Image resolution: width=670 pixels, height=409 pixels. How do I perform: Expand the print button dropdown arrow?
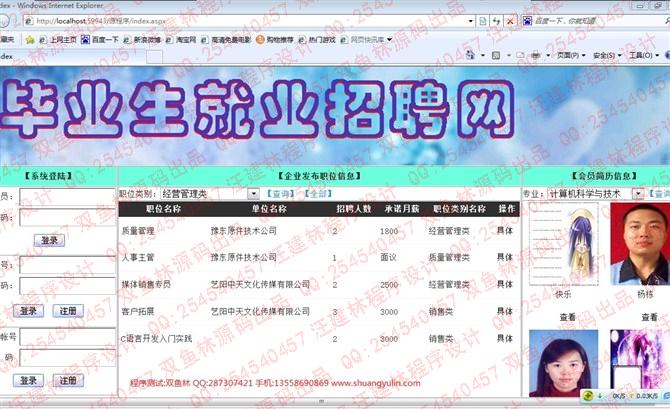point(548,56)
